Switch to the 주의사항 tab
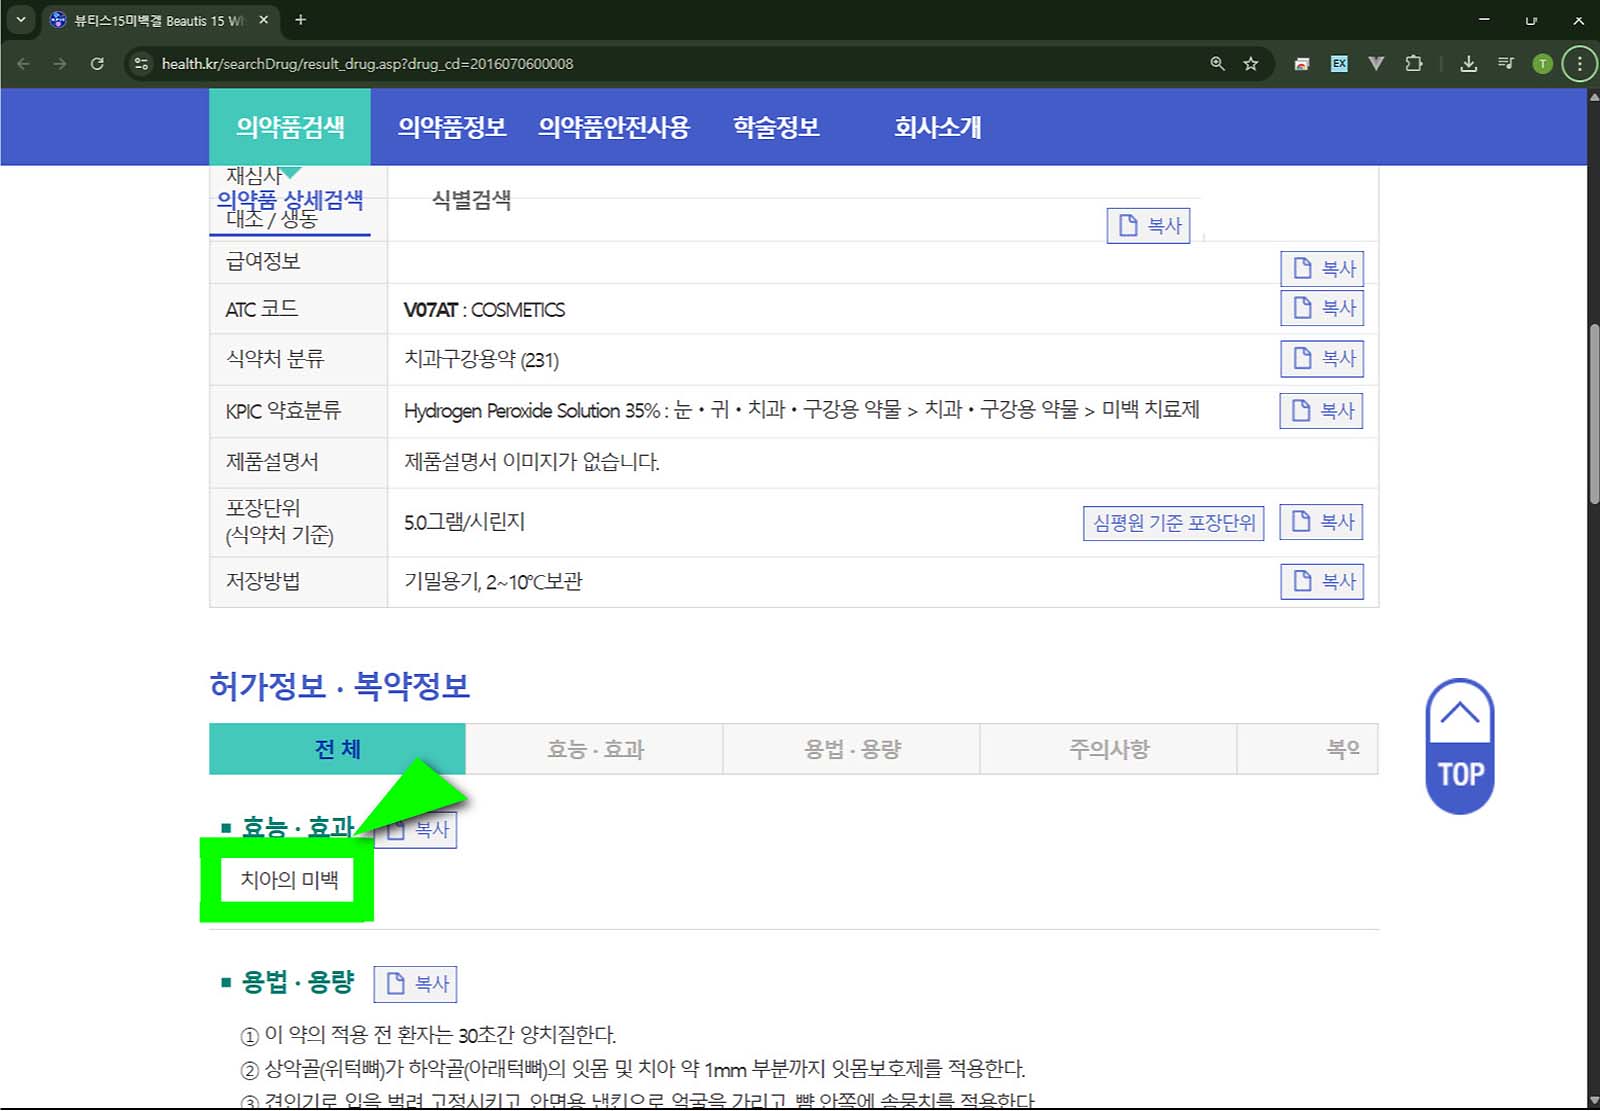 (x=1107, y=748)
